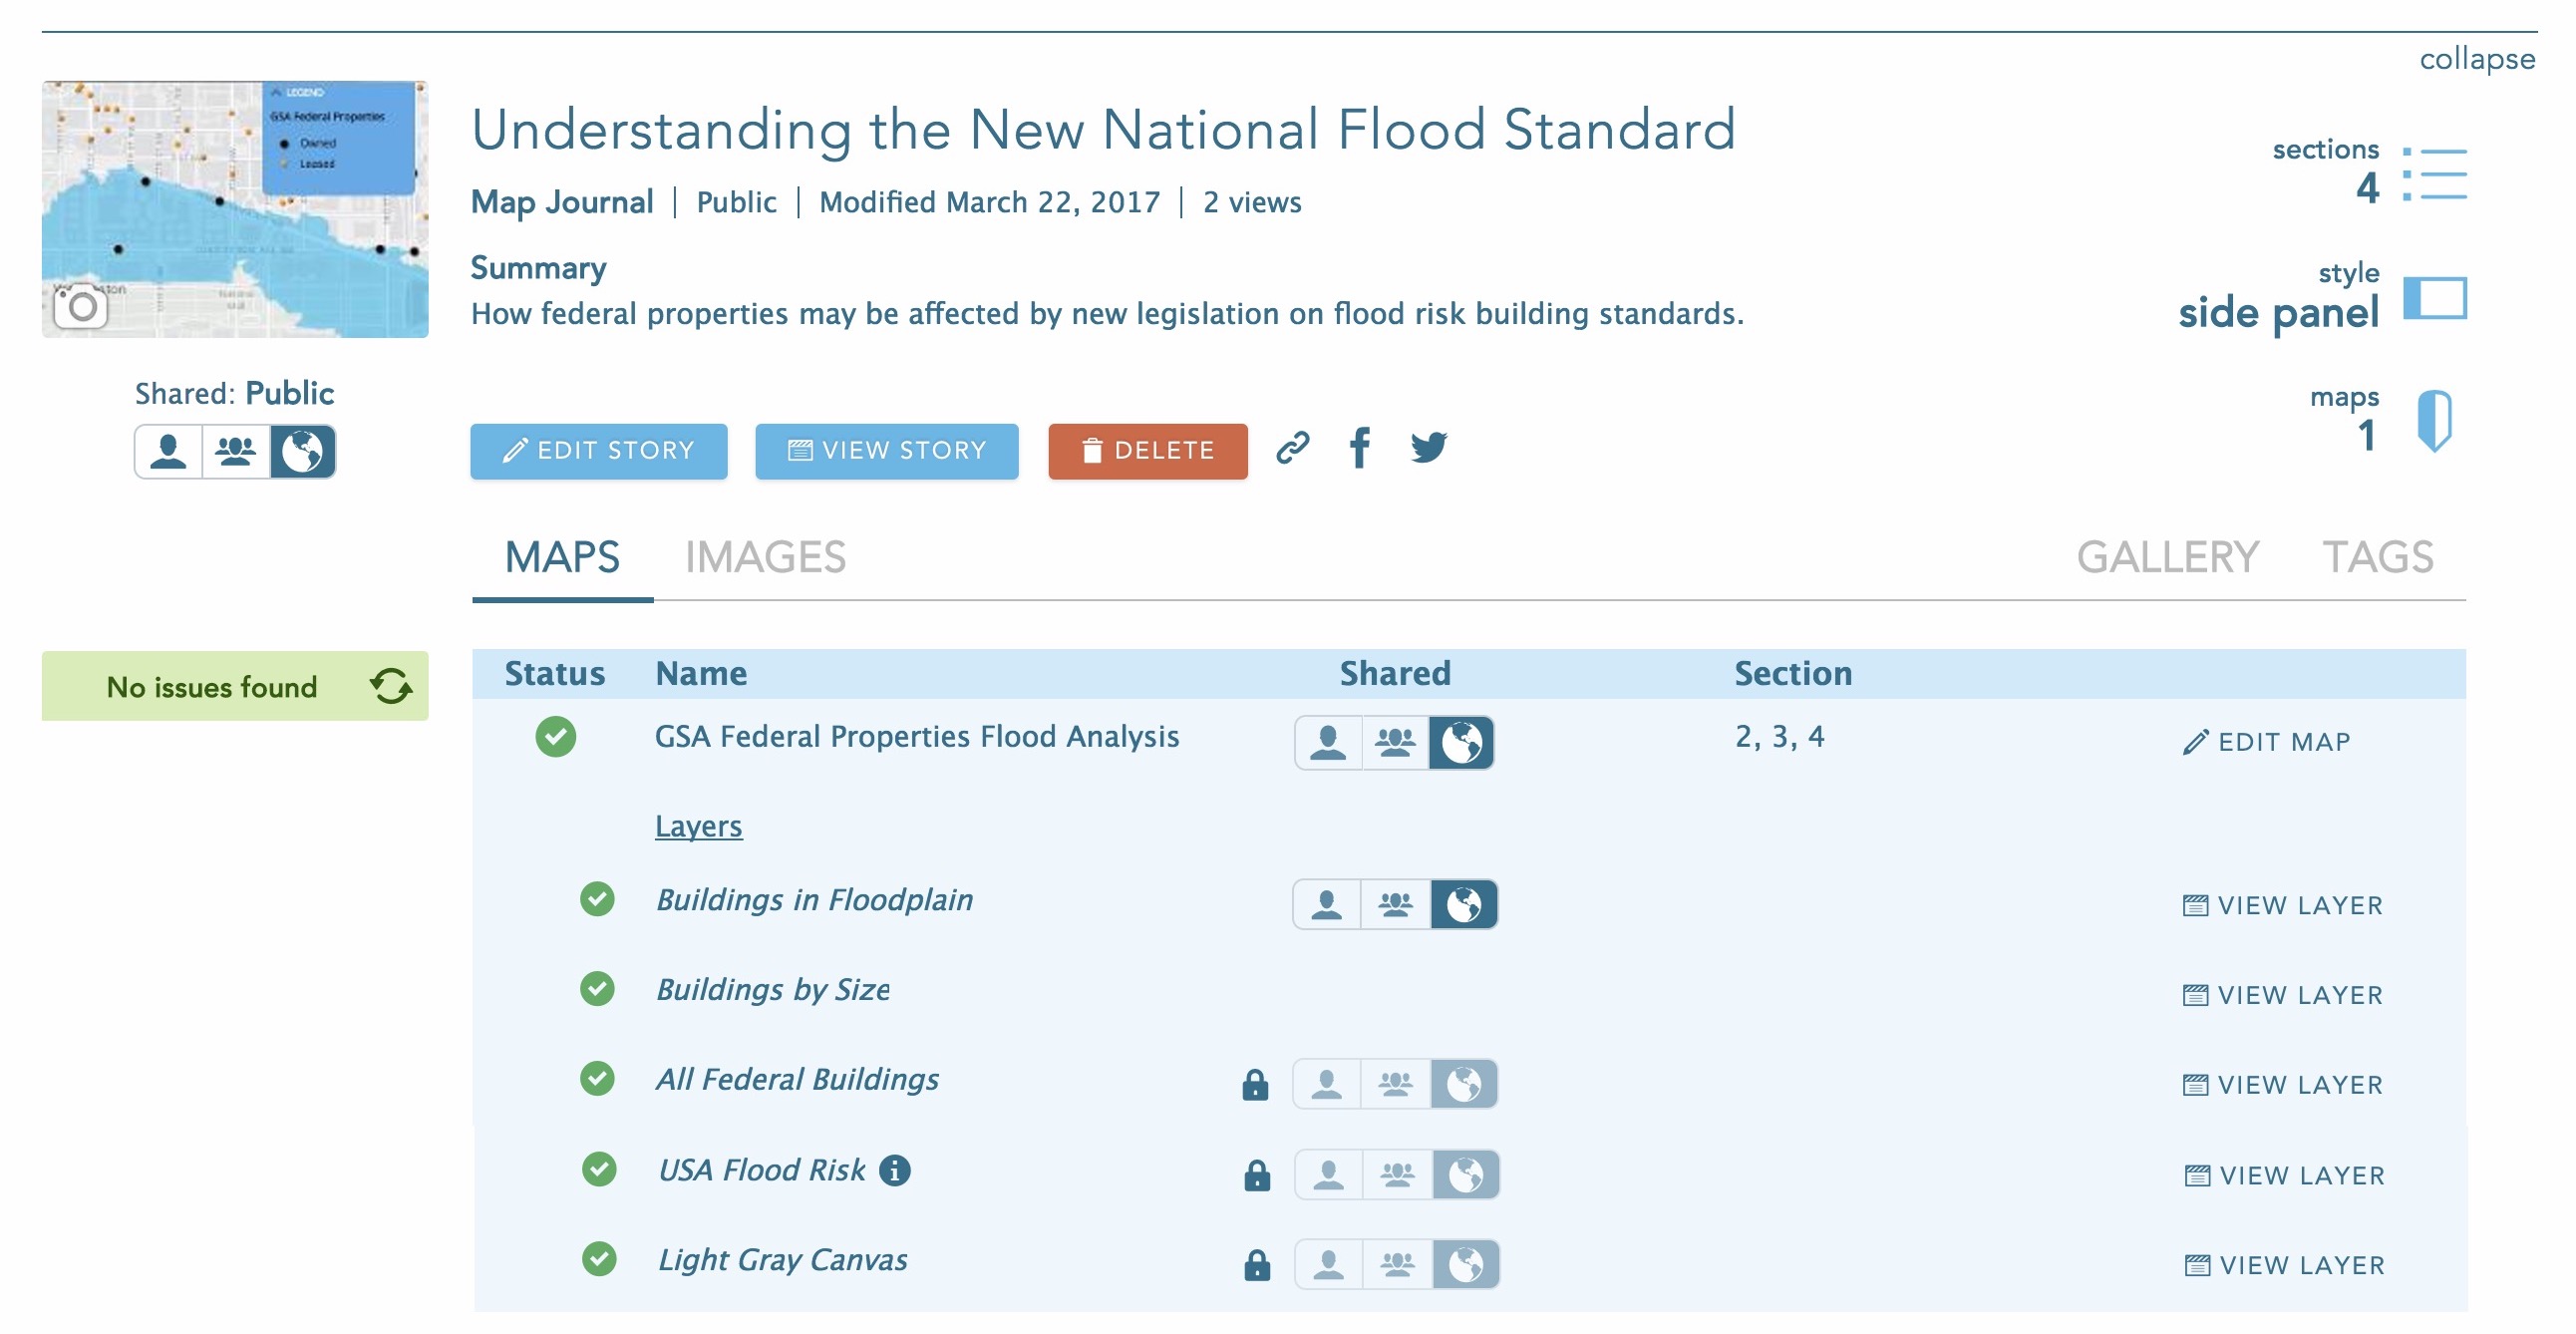Click lock icon for All Federal Buildings
The image size is (2576, 1334).
coord(1254,1085)
